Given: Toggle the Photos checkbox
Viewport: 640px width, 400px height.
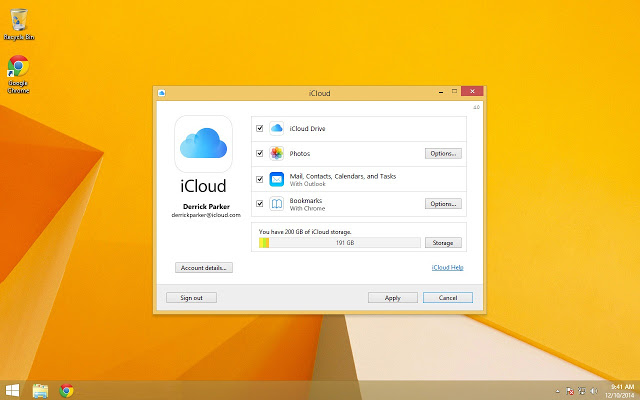Looking at the screenshot, I should pos(260,153).
